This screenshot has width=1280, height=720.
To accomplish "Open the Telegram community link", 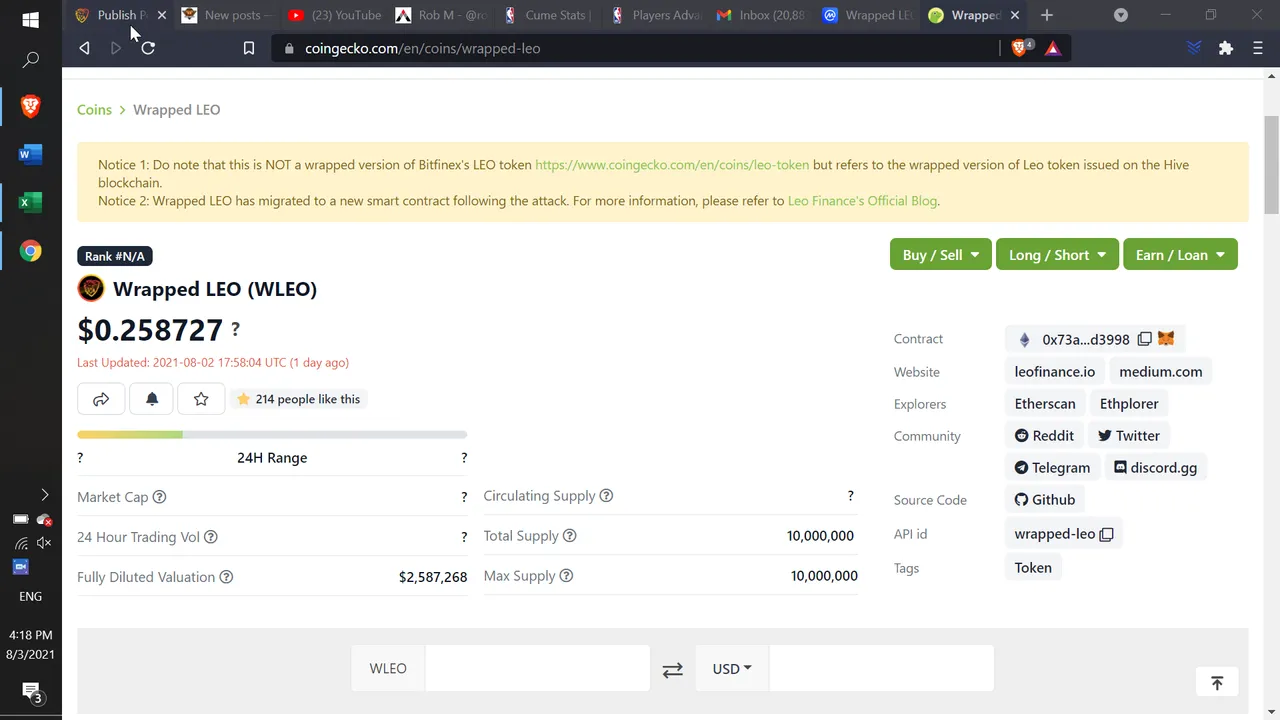I will pos(1052,467).
